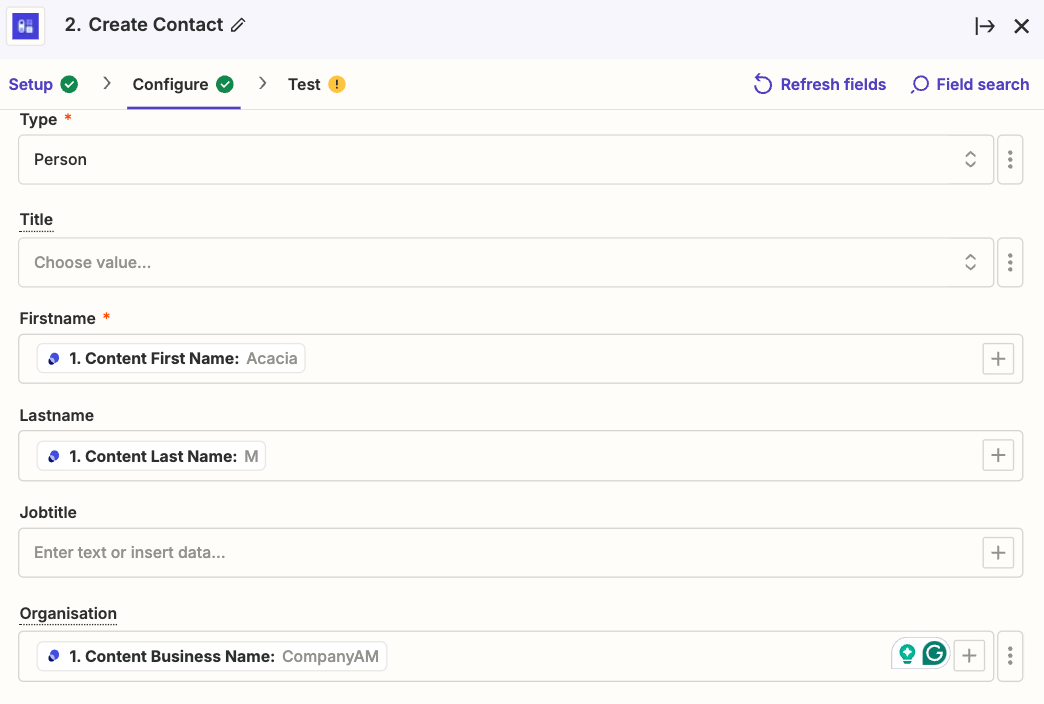The width and height of the screenshot is (1044, 704).
Task: Open options menu for the Title field
Action: [1010, 262]
